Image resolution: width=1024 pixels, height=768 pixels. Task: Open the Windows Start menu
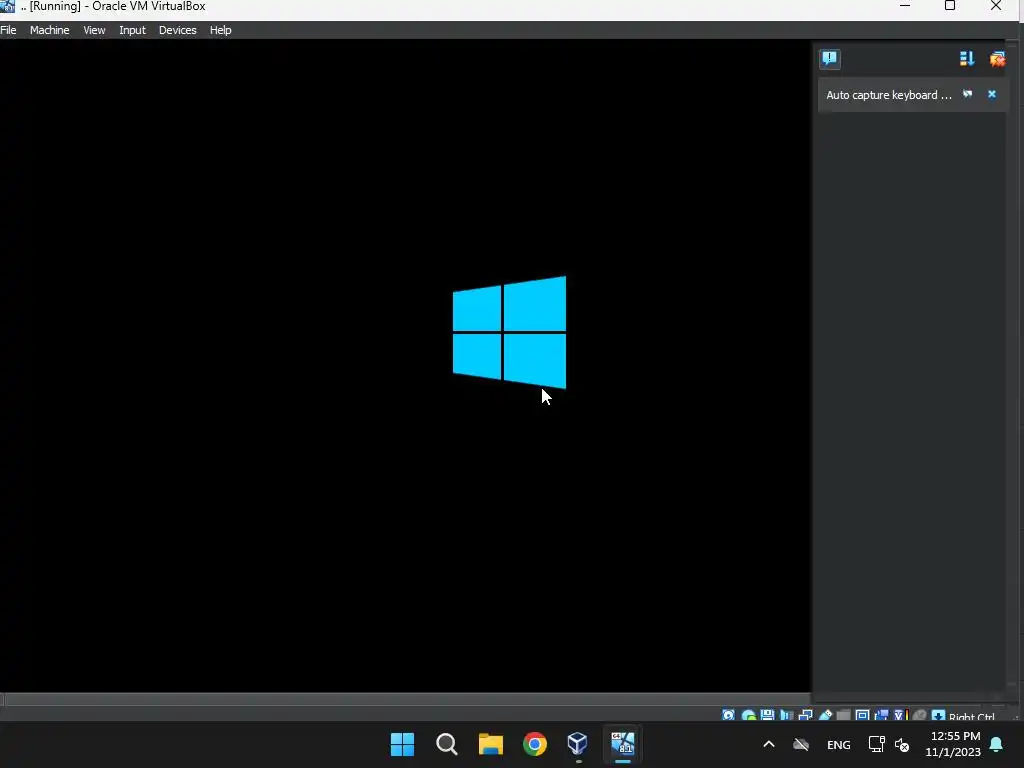pos(402,744)
